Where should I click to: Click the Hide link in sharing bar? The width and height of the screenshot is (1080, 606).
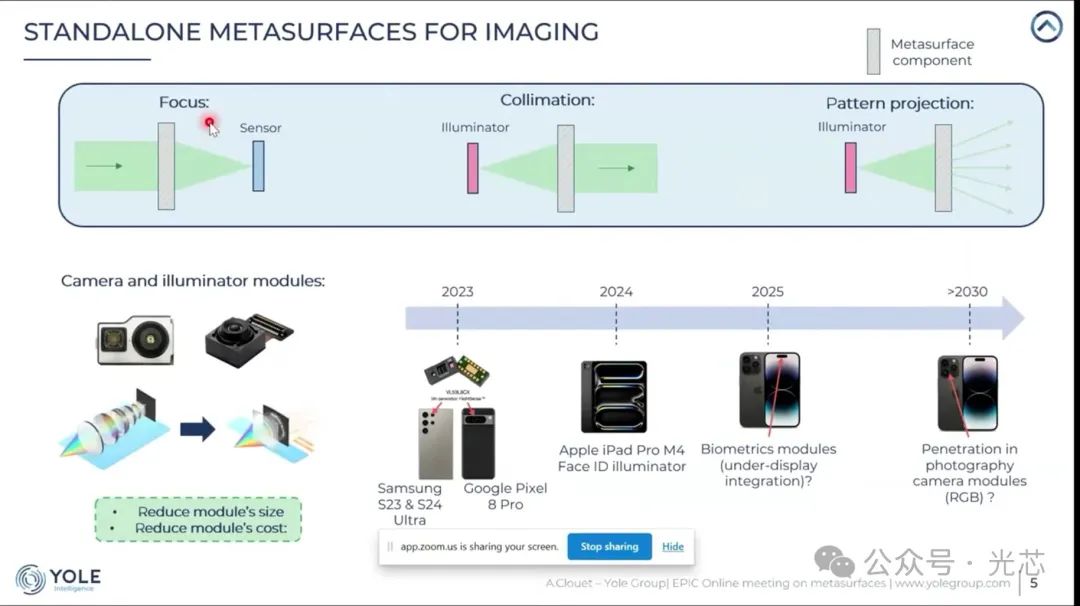click(x=672, y=547)
